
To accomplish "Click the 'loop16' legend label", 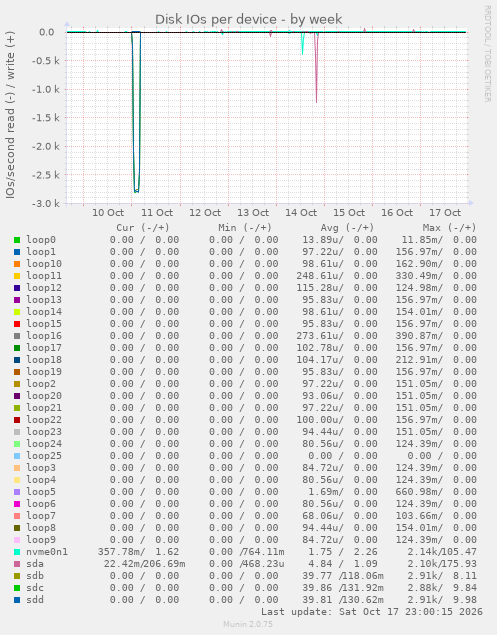I will click(x=44, y=336).
